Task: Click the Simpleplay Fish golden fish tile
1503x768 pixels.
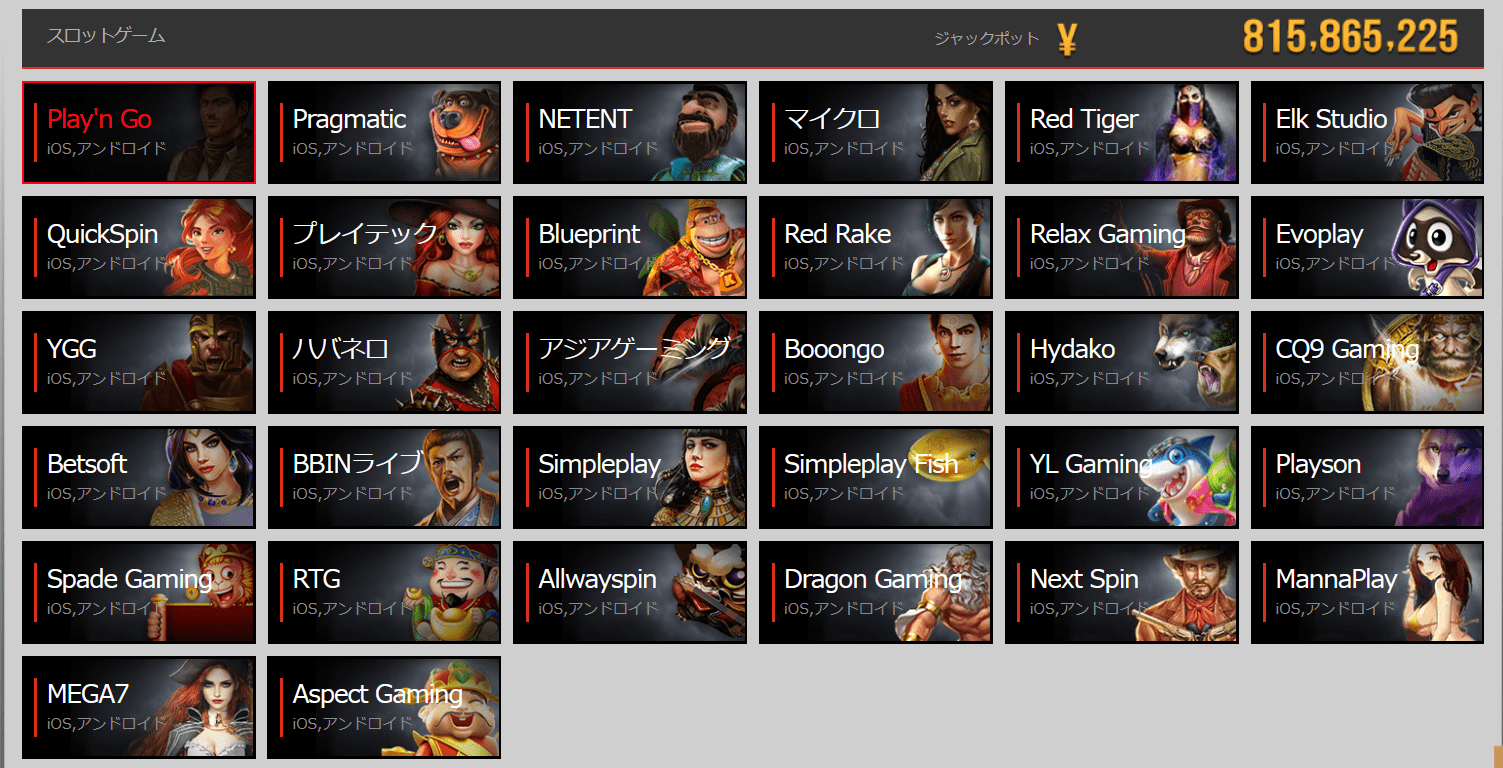Action: point(876,478)
